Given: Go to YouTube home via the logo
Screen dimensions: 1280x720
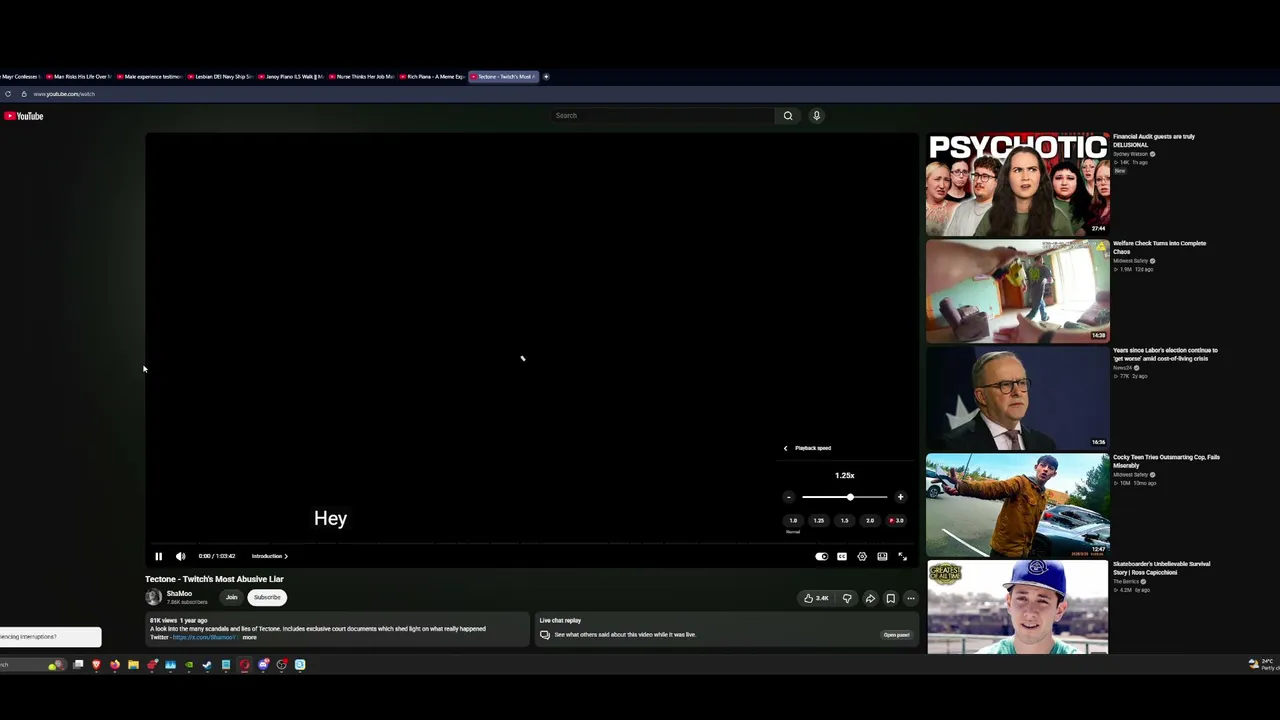Looking at the screenshot, I should coord(24,116).
